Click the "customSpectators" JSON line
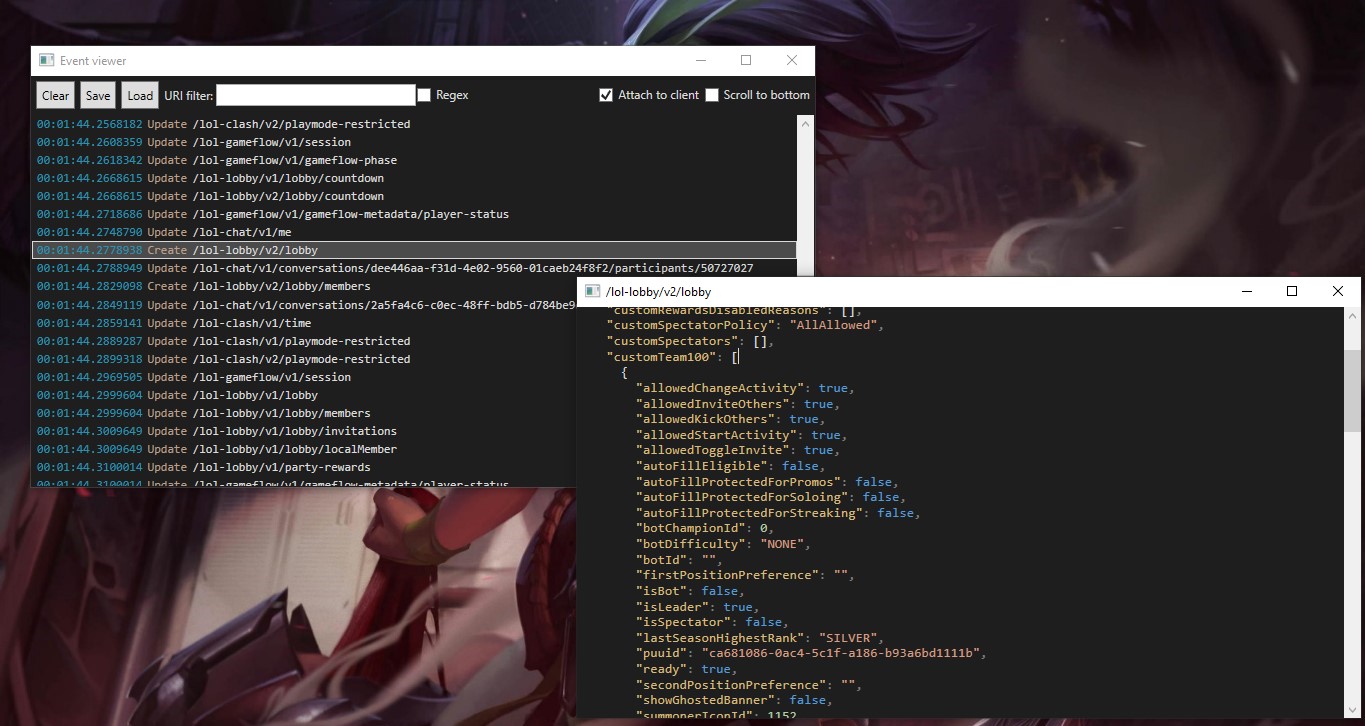 [x=690, y=341]
